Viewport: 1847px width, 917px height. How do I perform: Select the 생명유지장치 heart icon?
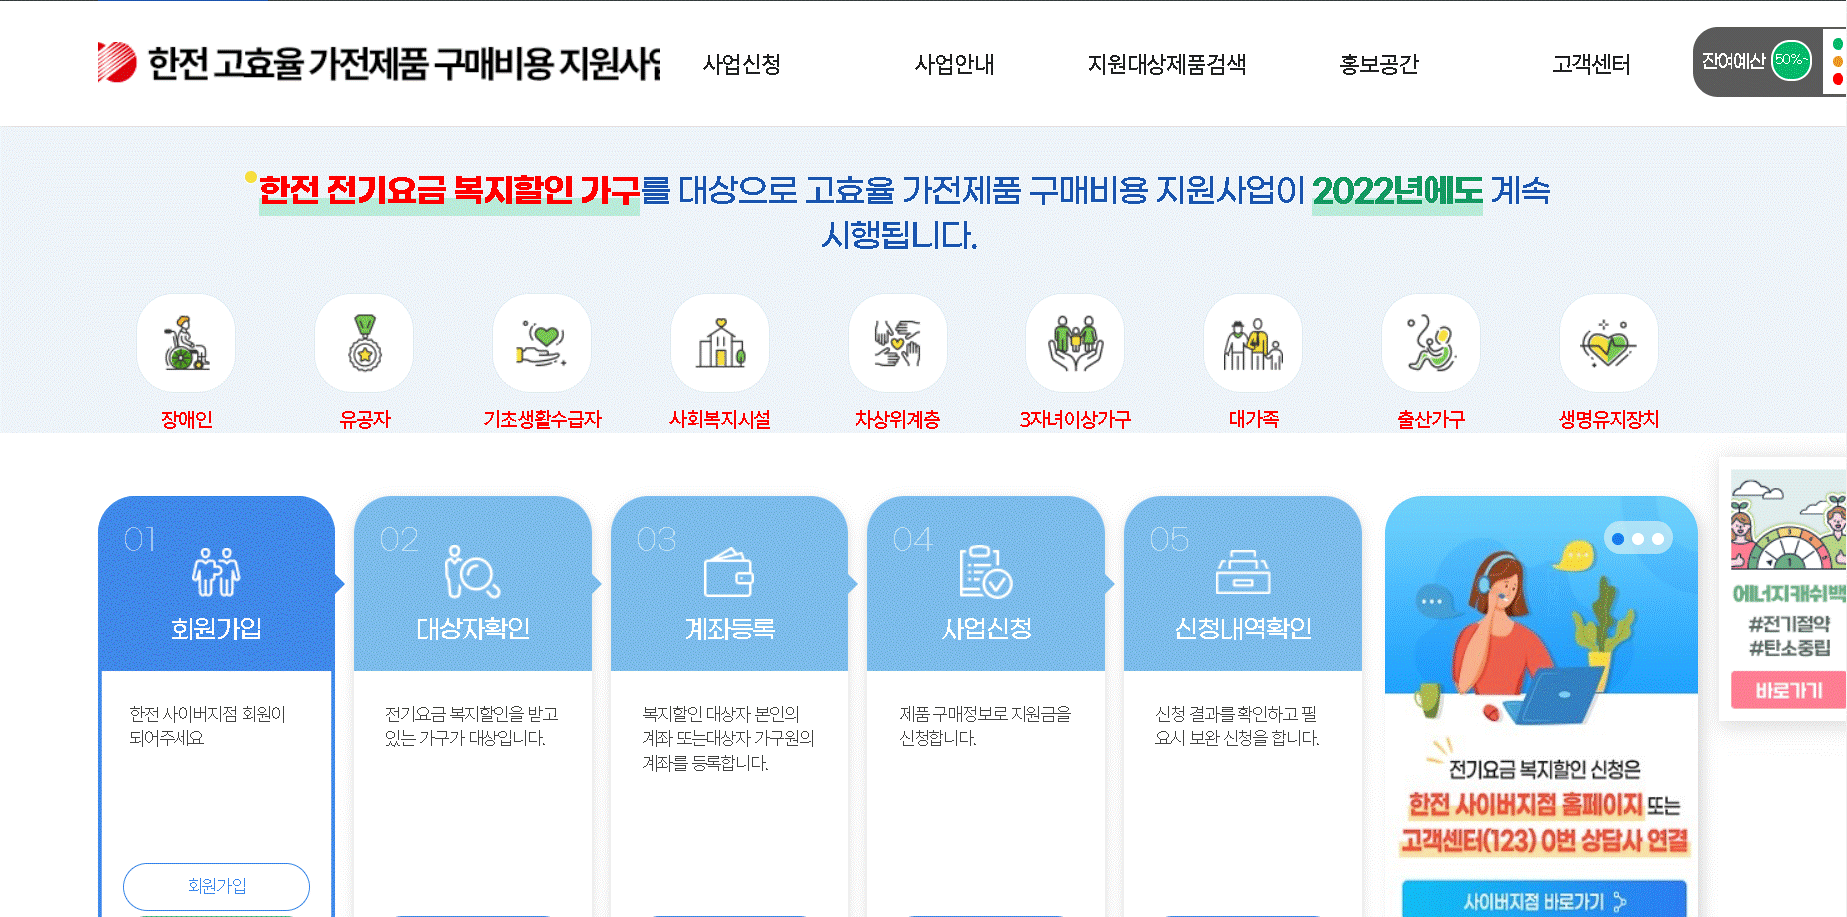coord(1608,342)
